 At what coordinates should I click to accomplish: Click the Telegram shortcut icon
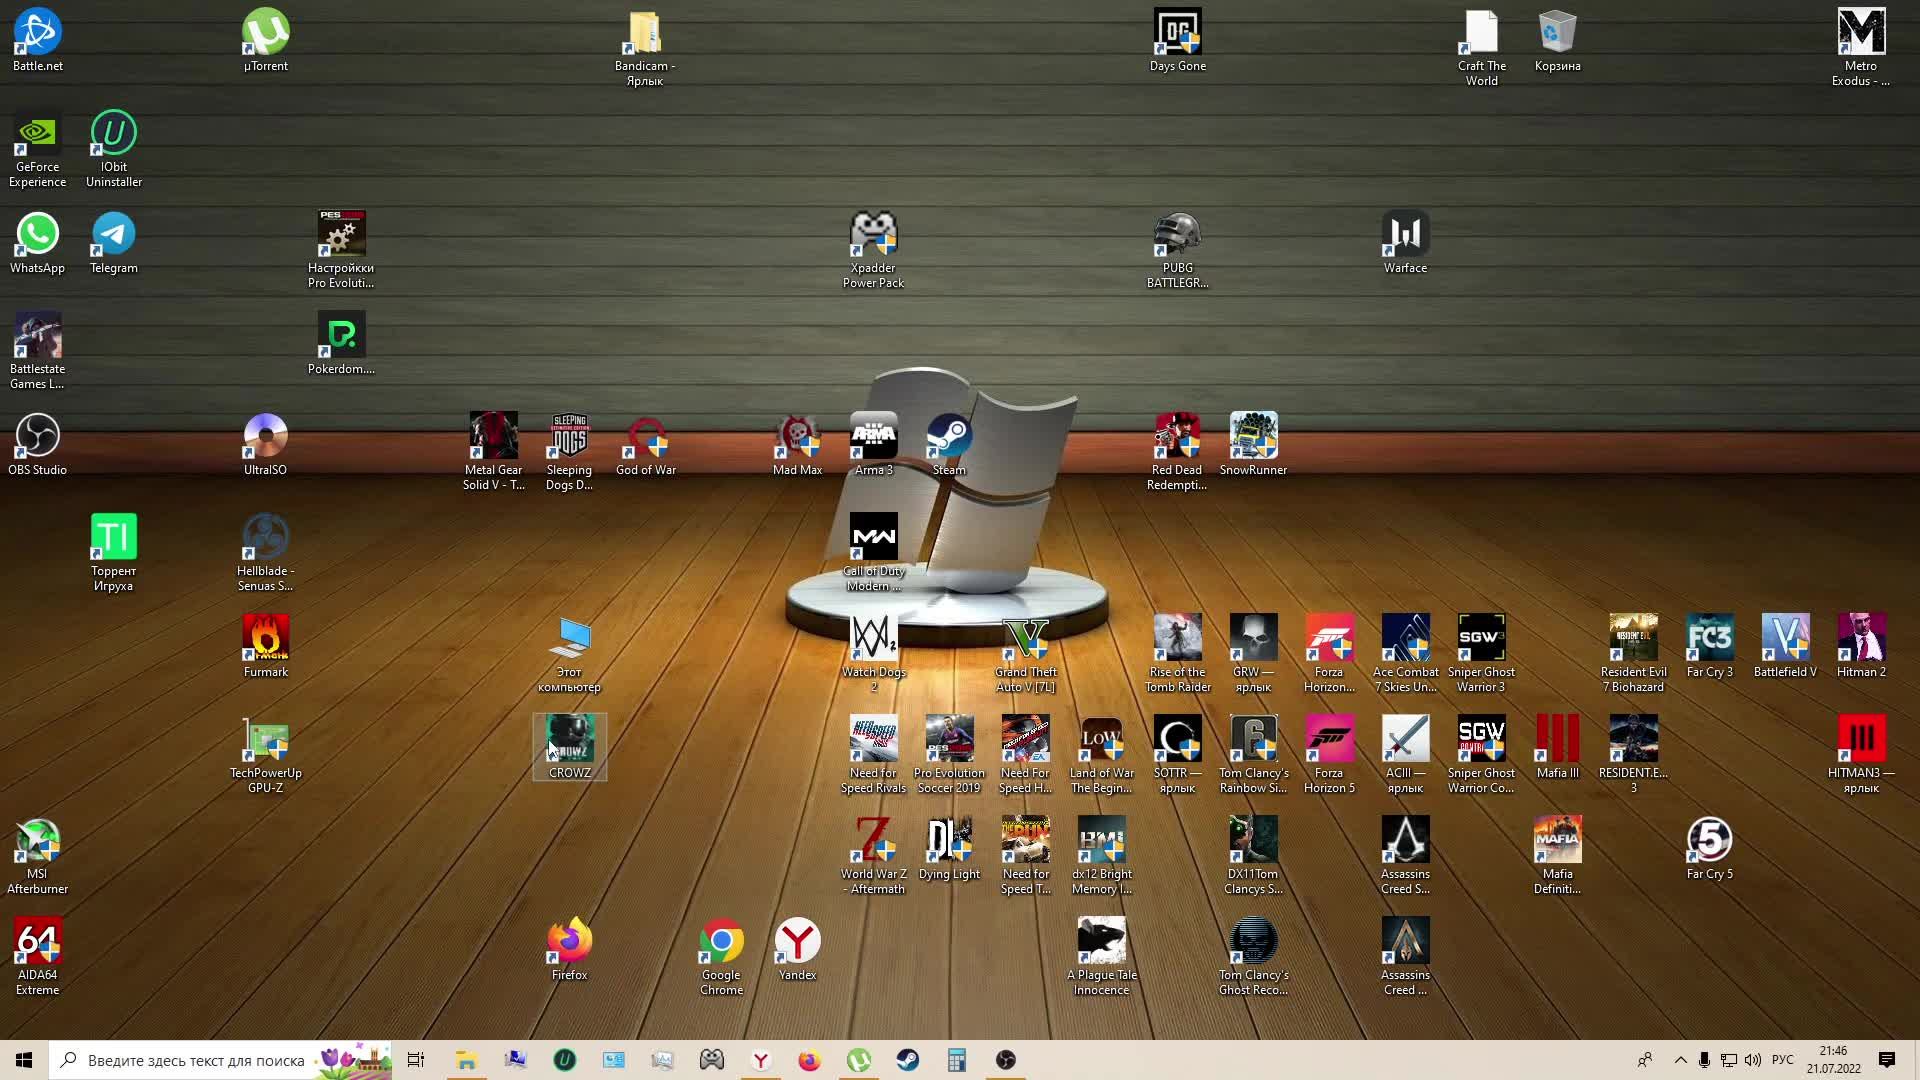click(x=113, y=235)
